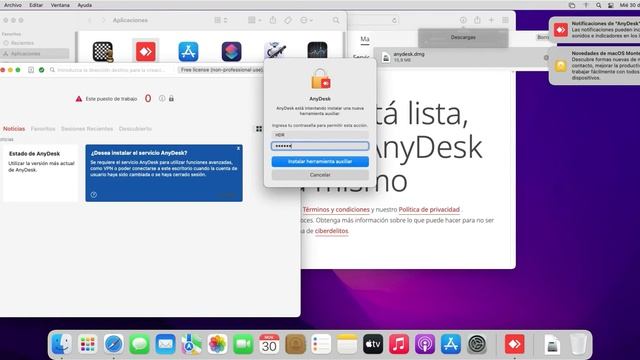Open the Shortcuts app in the Finder window
Screen dimensions: 640x360
[231, 52]
